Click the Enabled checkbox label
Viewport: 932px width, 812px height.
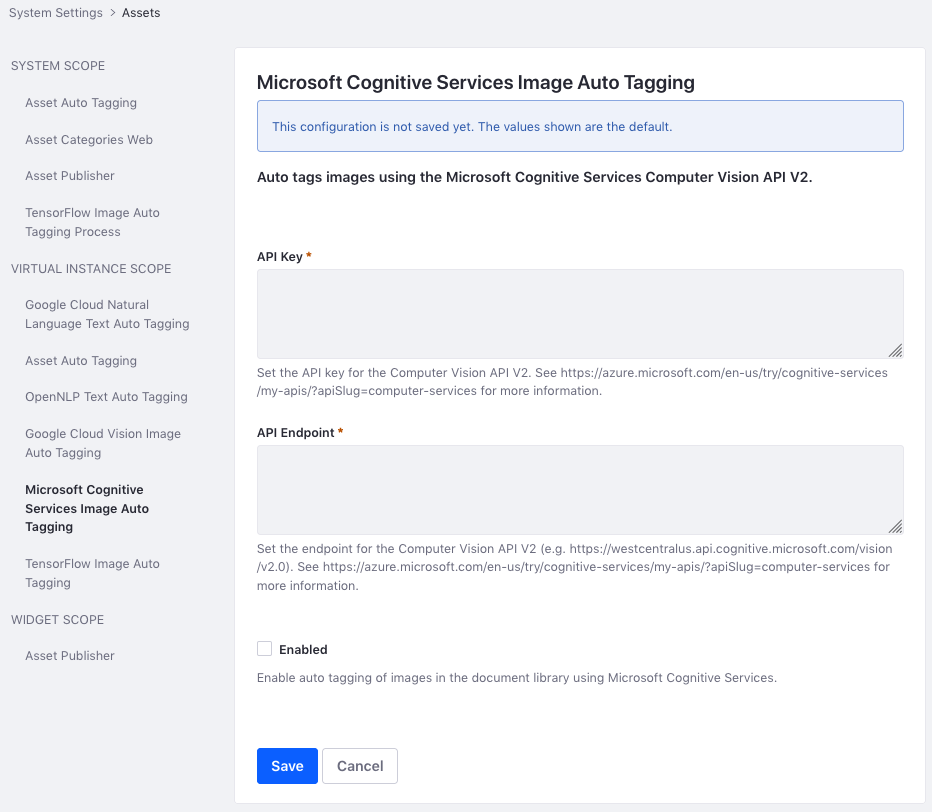(x=303, y=650)
